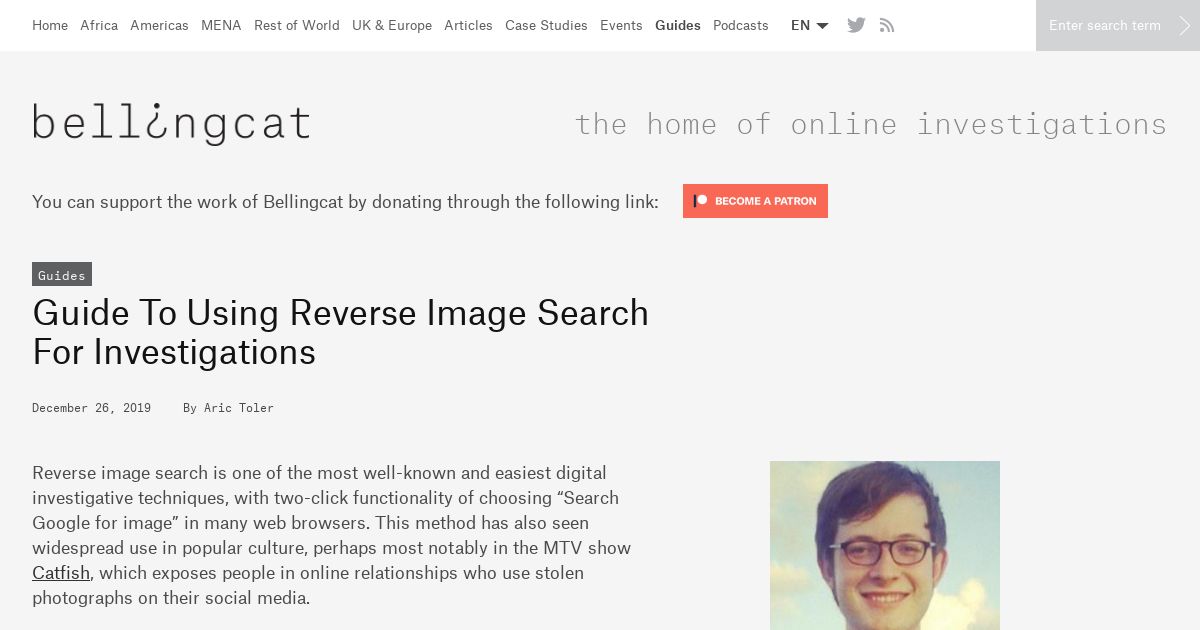Open Bellingcat's Twitter page icon

pyautogui.click(x=856, y=25)
